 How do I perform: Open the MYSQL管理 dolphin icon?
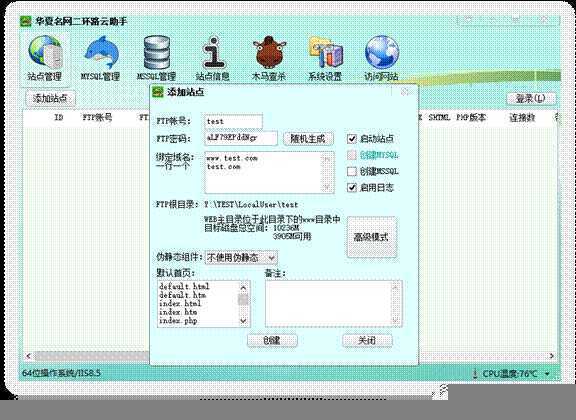point(100,58)
